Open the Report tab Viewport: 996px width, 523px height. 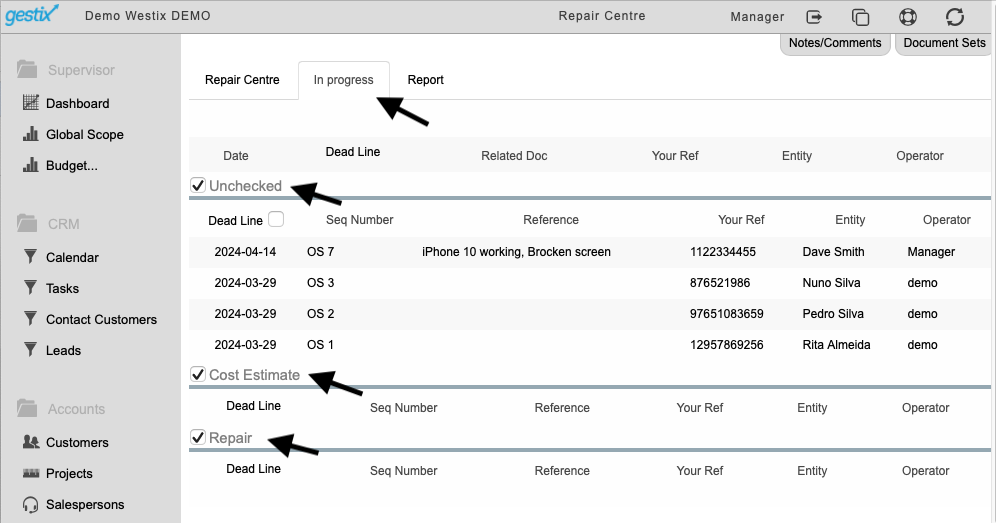point(426,80)
